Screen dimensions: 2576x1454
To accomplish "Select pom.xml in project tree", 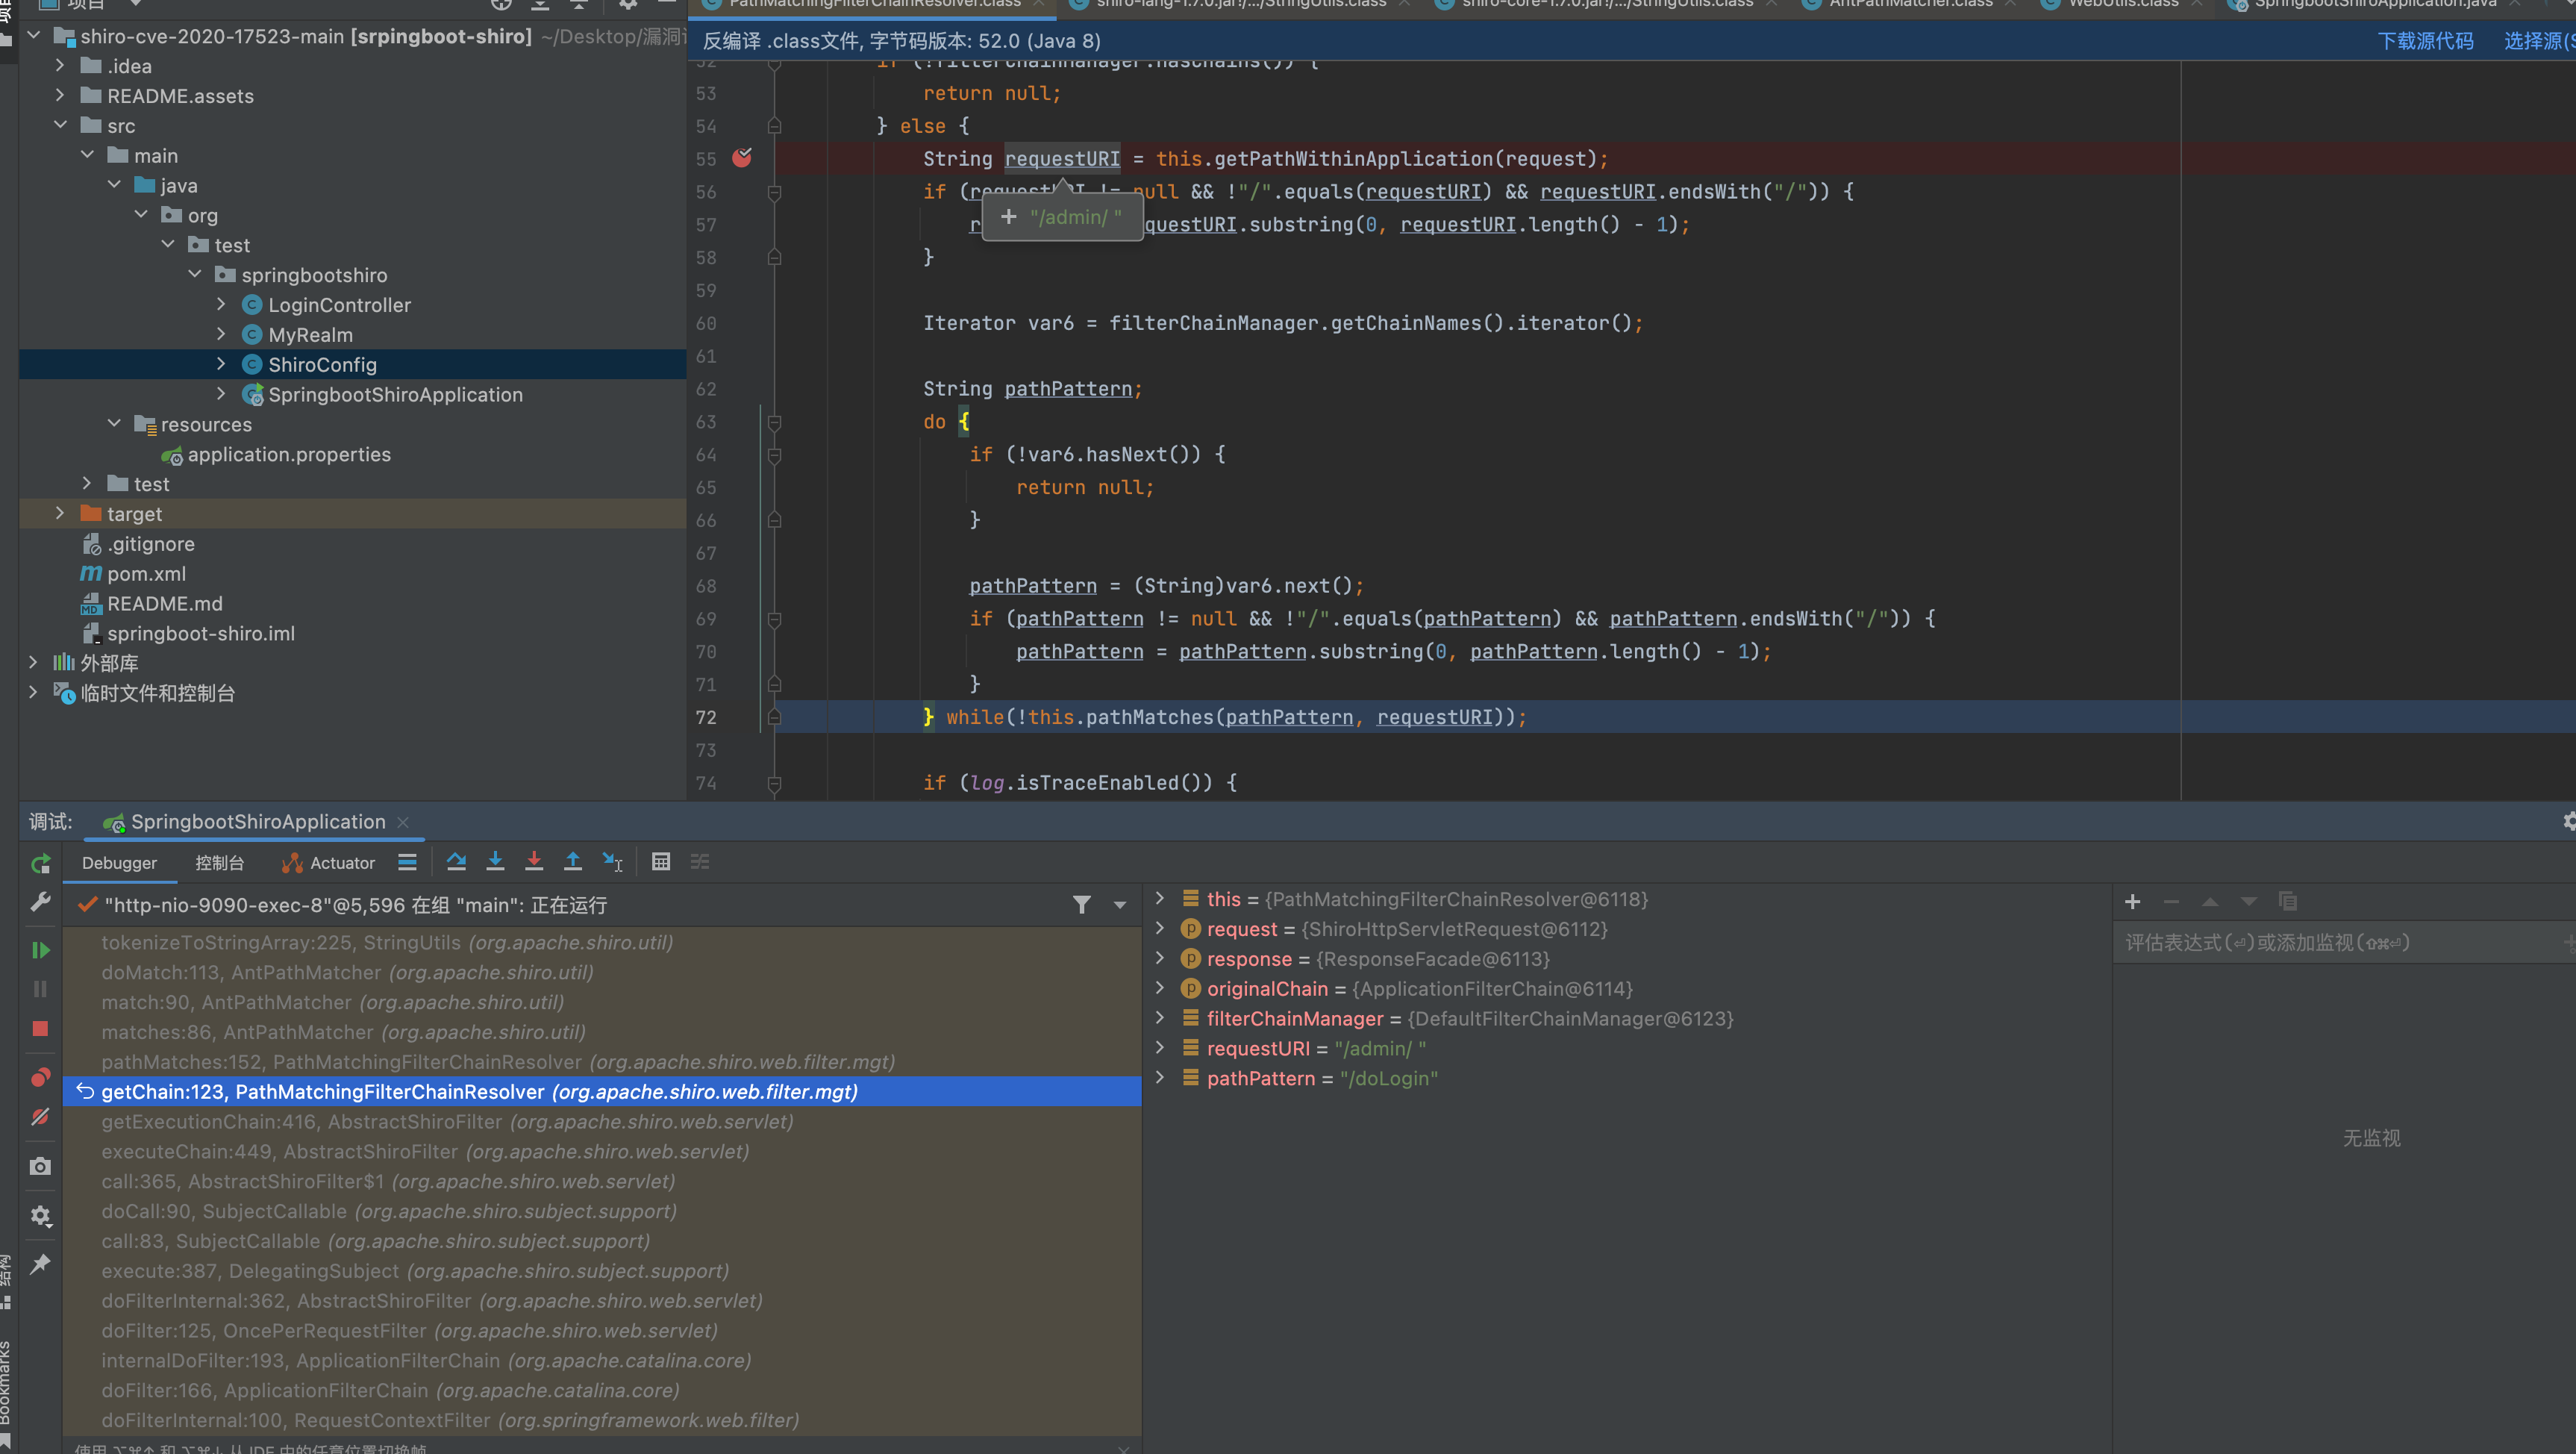I will [x=146, y=573].
